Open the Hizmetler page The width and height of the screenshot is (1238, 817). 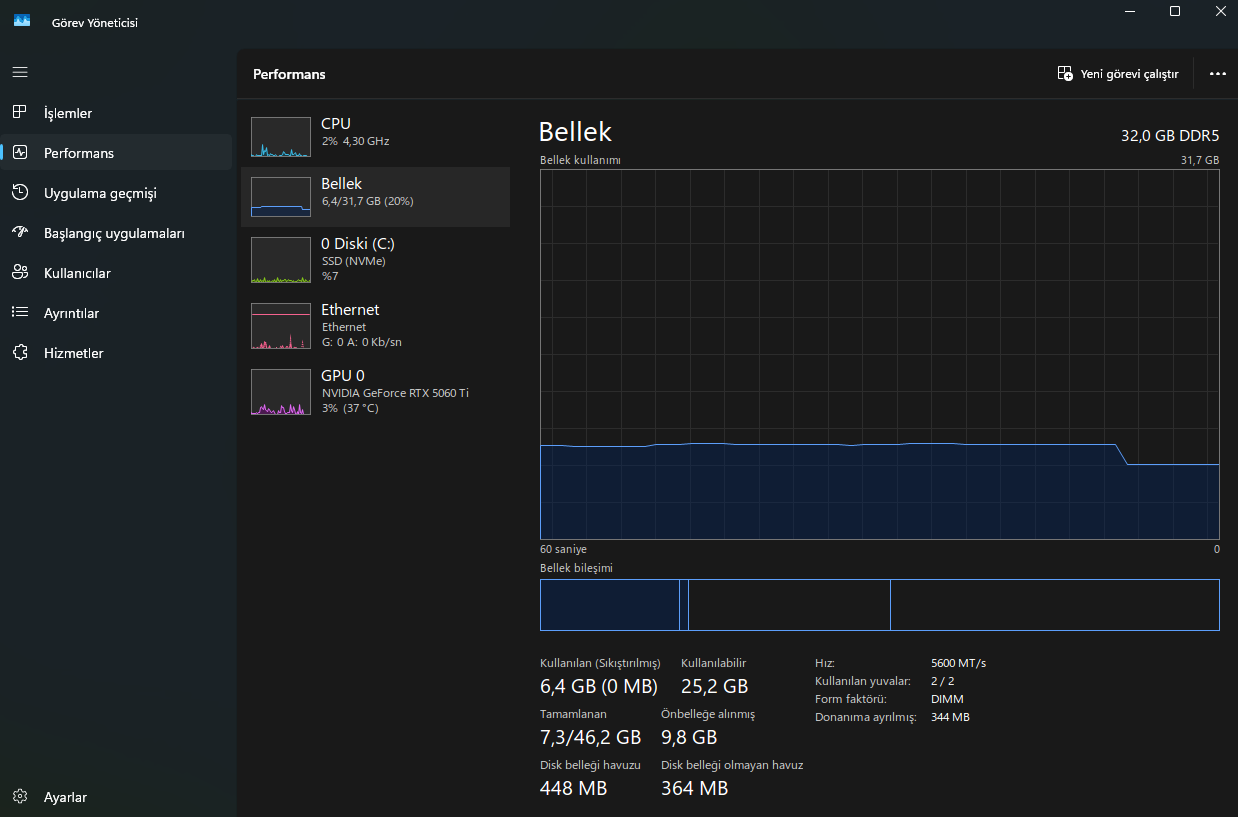[116, 353]
